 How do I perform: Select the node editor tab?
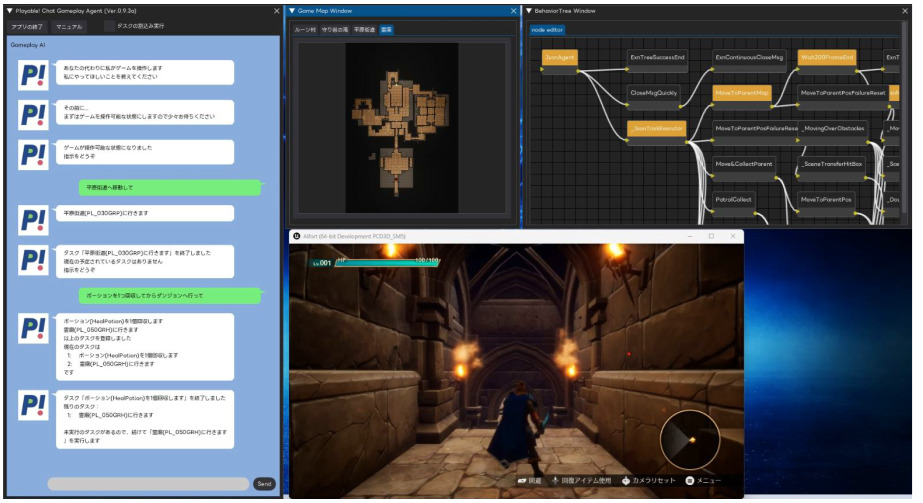click(x=547, y=29)
